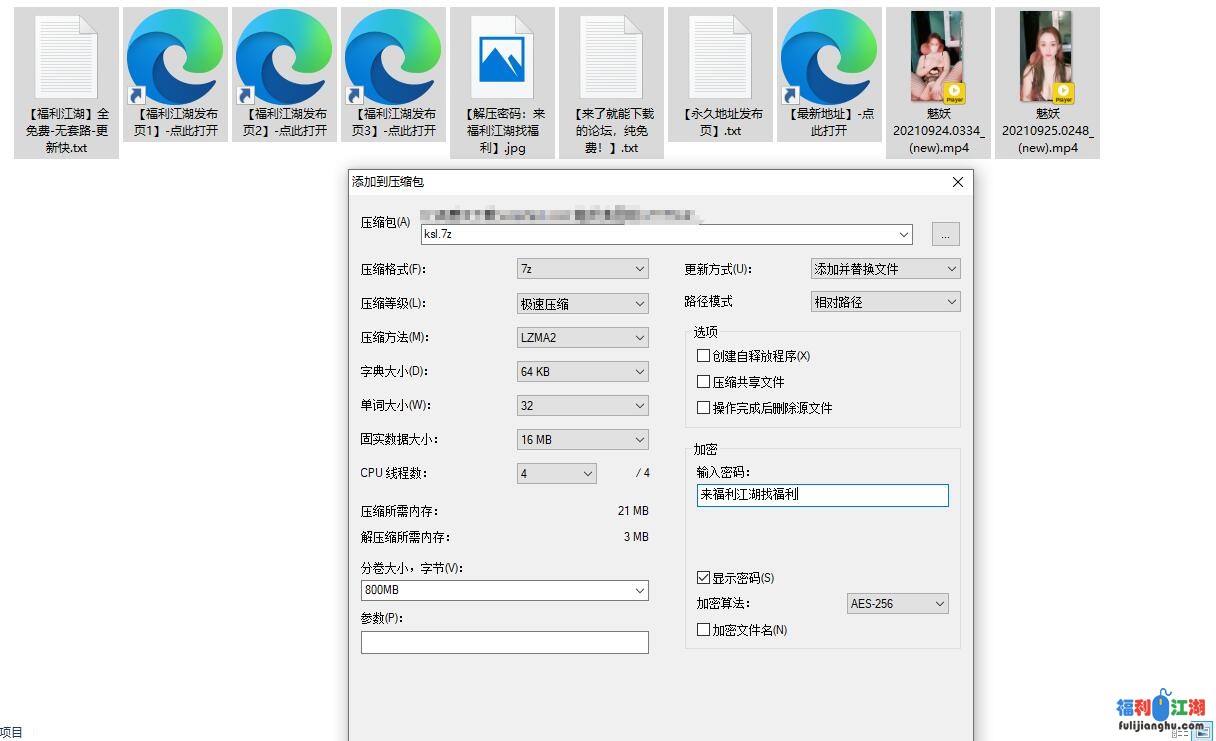Open the 压缩等级 dropdown set to 极速压缩
The width and height of the screenshot is (1216, 741).
583,303
